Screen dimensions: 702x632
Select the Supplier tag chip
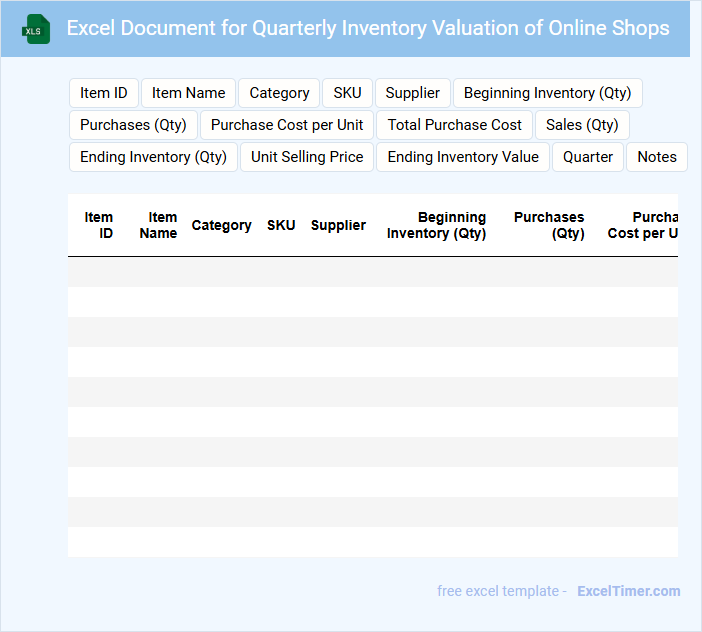tap(412, 93)
